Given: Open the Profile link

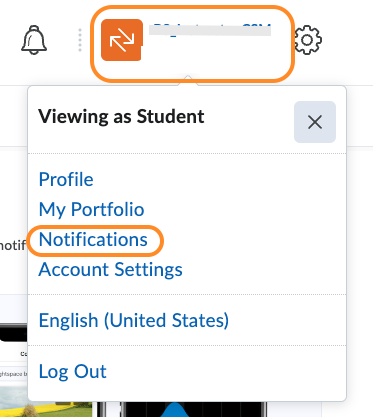Looking at the screenshot, I should pos(66,179).
